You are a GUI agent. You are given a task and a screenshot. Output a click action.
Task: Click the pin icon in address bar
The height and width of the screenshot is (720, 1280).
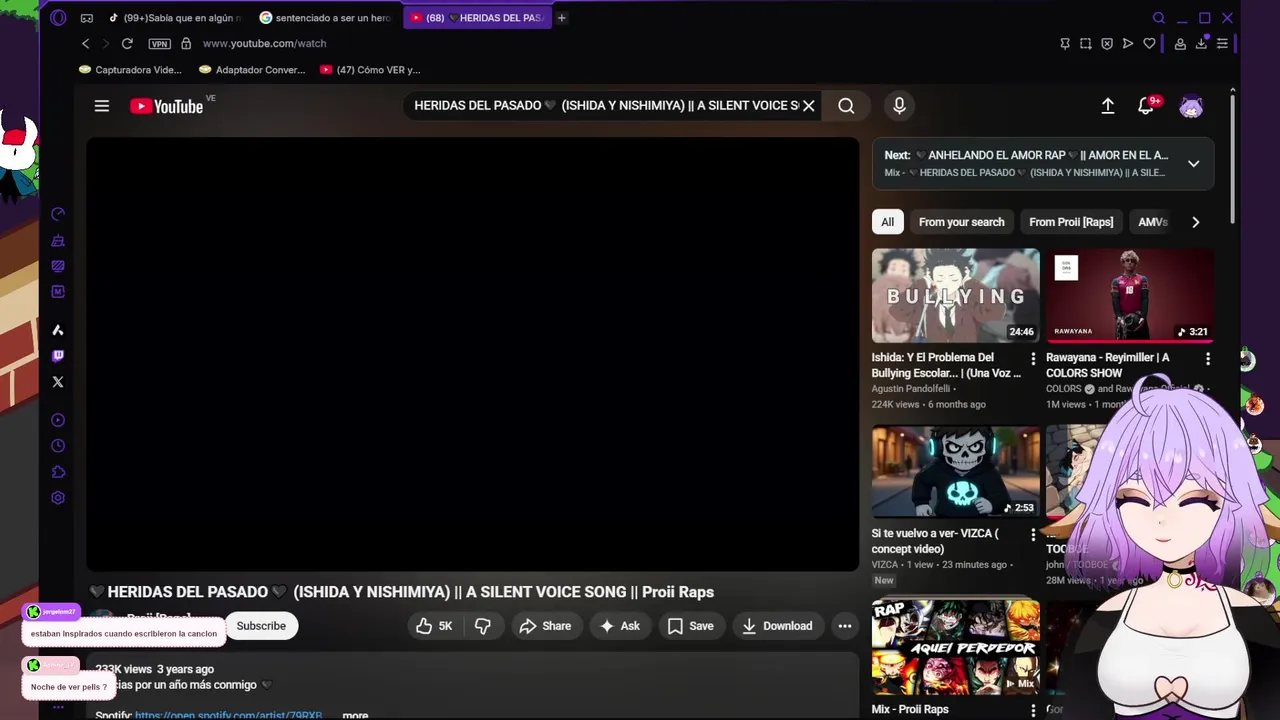[1065, 44]
